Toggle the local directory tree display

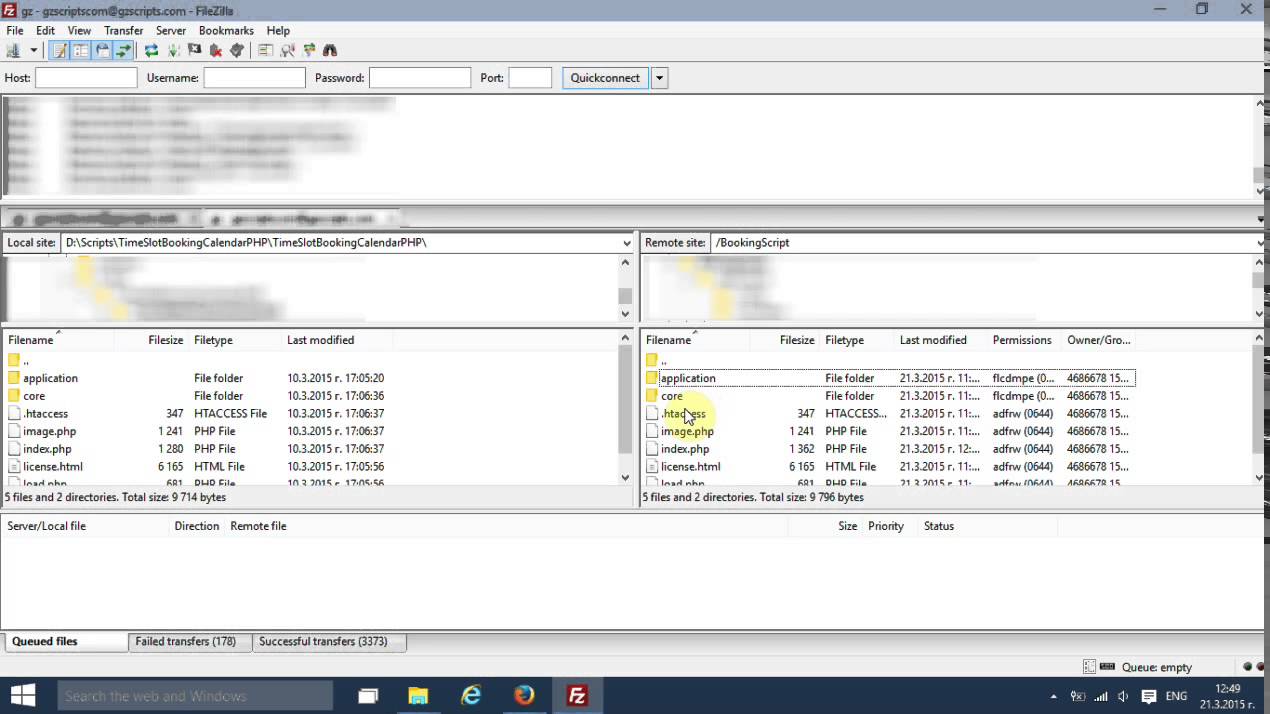pyautogui.click(x=80, y=50)
